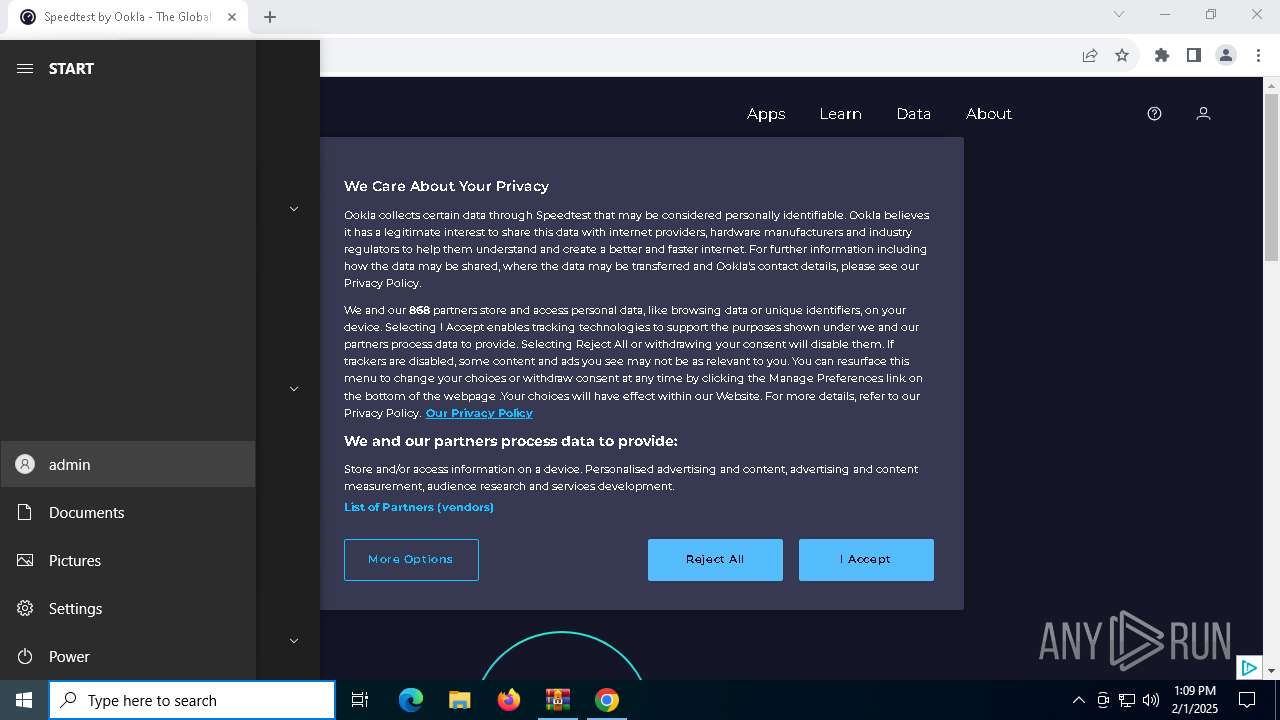This screenshot has height=720, width=1280.
Task: Click the I Accept button
Action: coord(866,560)
